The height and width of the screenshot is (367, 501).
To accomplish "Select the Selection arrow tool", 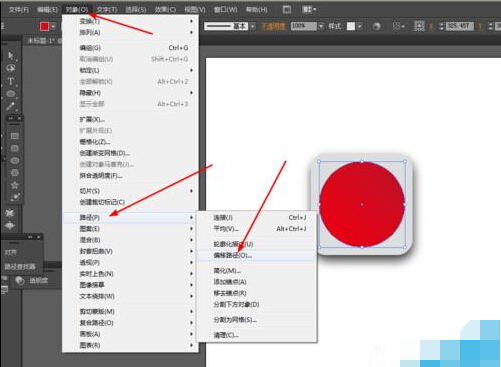I will pos(11,55).
